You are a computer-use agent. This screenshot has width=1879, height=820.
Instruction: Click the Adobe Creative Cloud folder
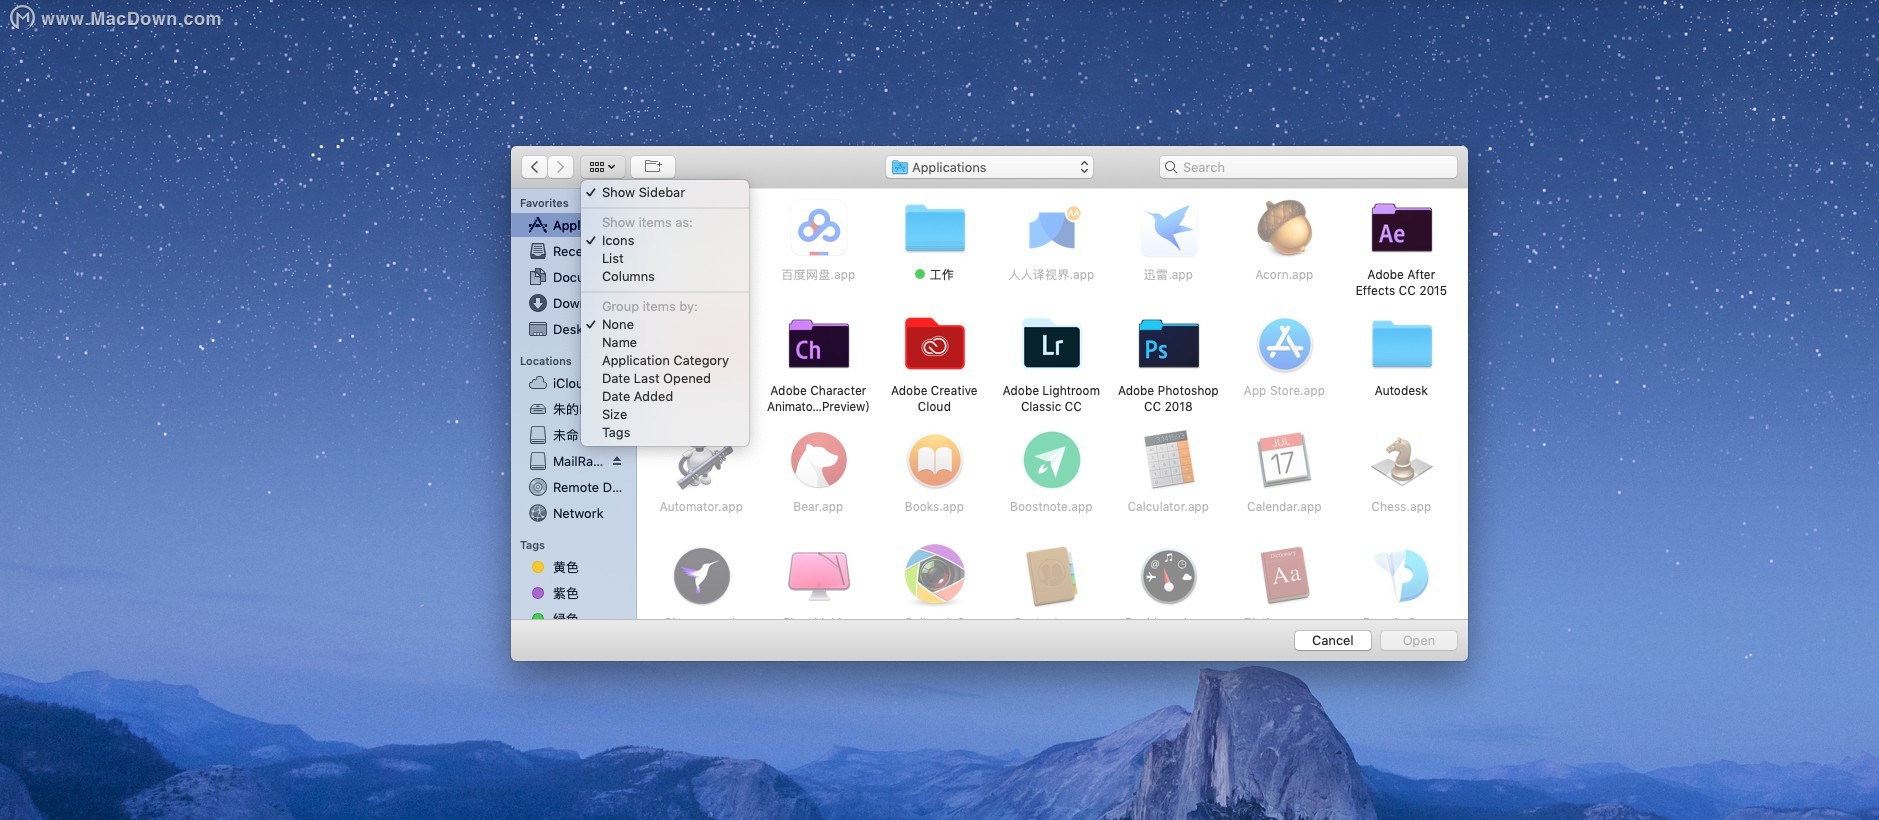coord(934,346)
